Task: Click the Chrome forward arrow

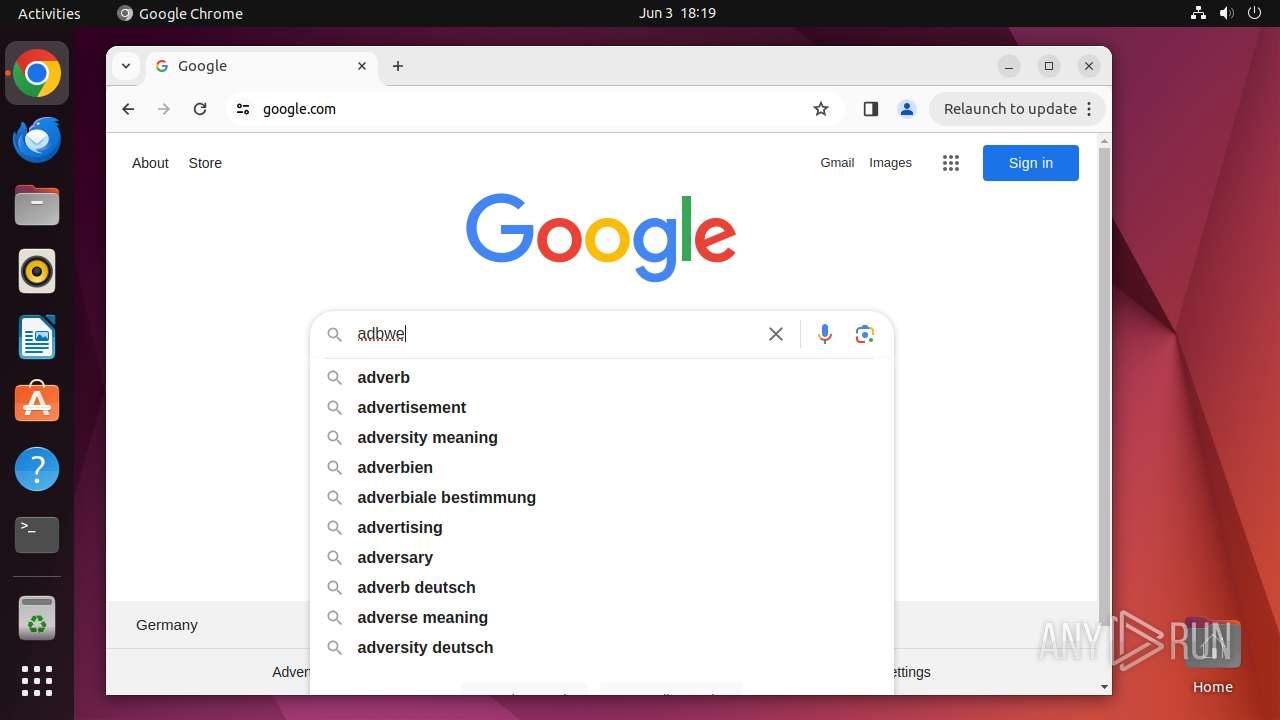Action: coord(164,109)
